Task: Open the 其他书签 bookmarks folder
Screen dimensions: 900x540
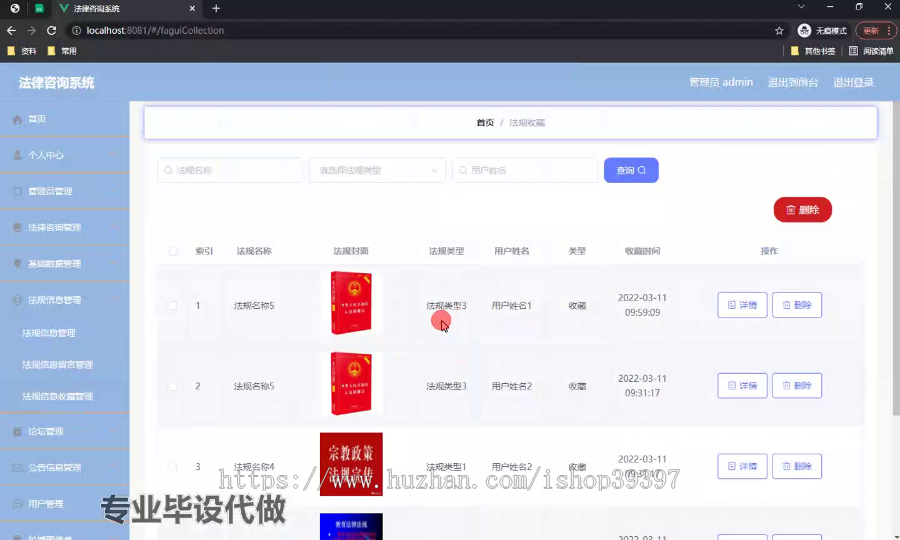Action: 813,51
